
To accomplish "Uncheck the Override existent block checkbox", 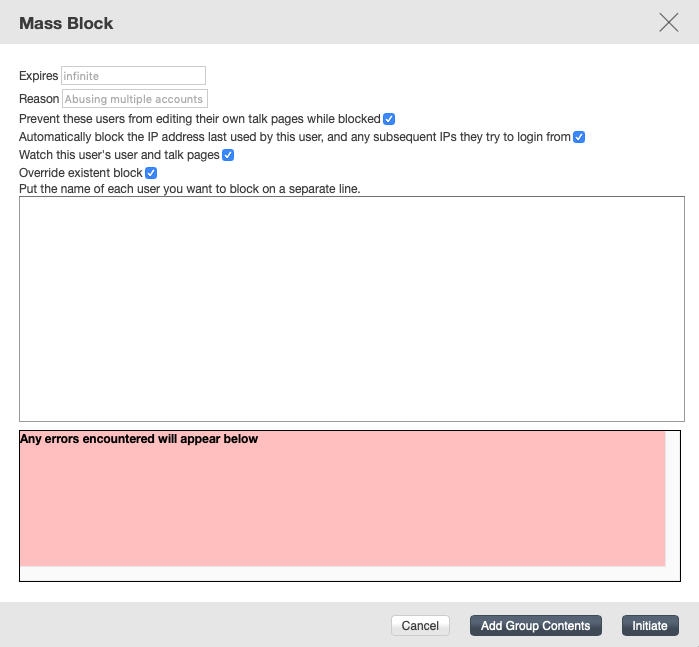I will point(152,173).
